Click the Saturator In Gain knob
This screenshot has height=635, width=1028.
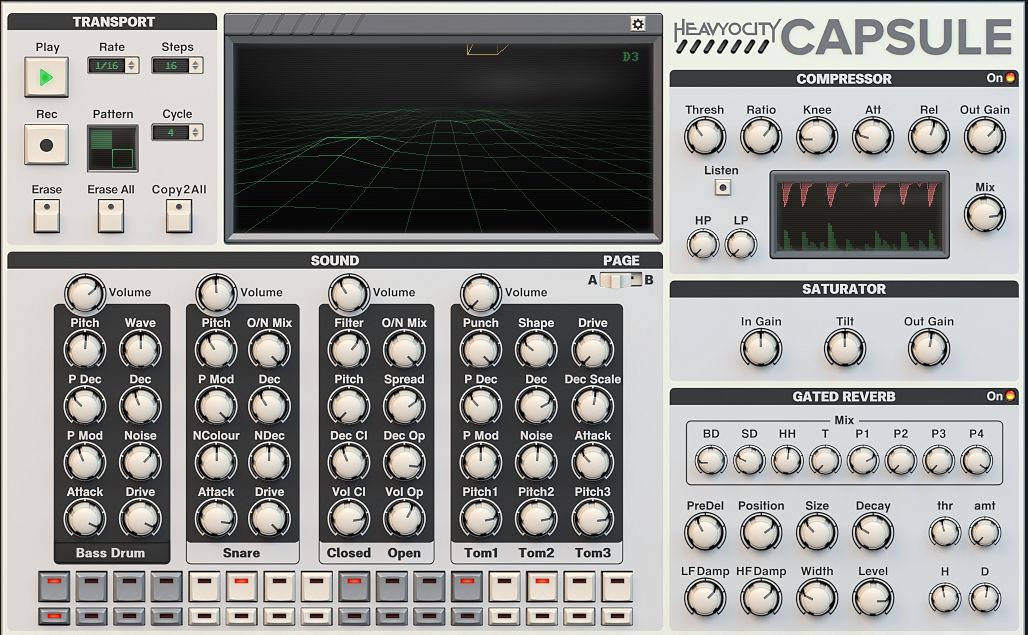coord(761,348)
